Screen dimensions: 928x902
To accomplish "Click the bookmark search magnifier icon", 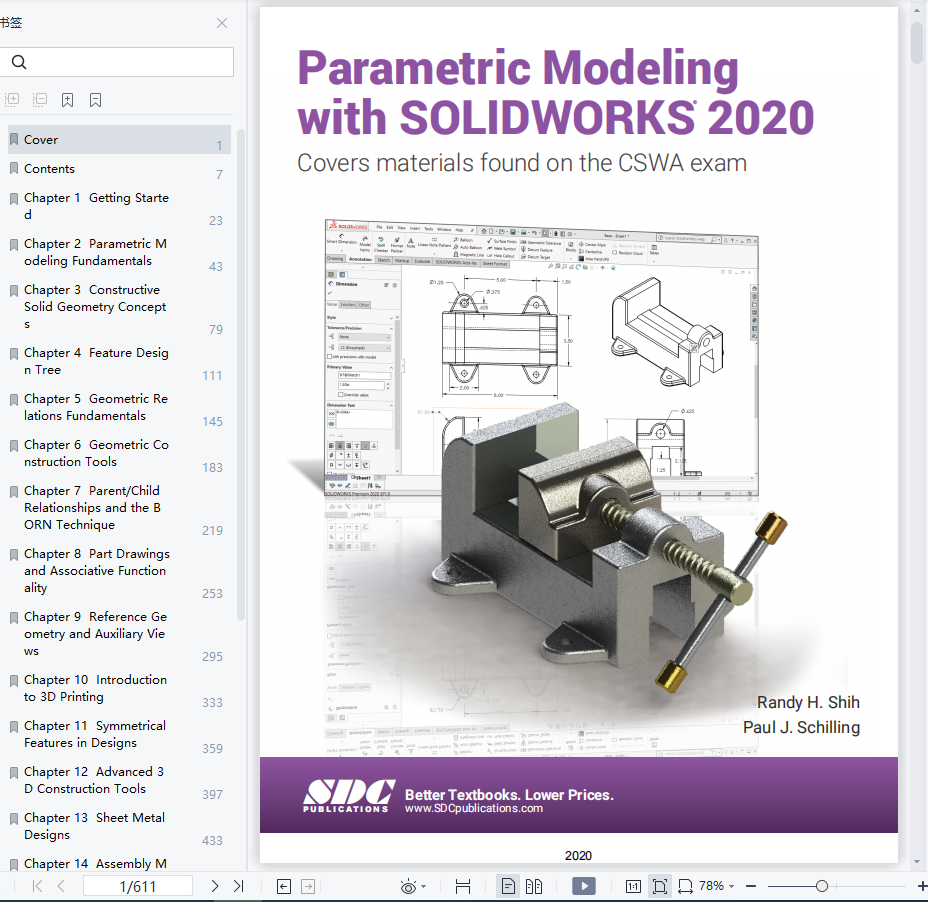I will coord(19,62).
